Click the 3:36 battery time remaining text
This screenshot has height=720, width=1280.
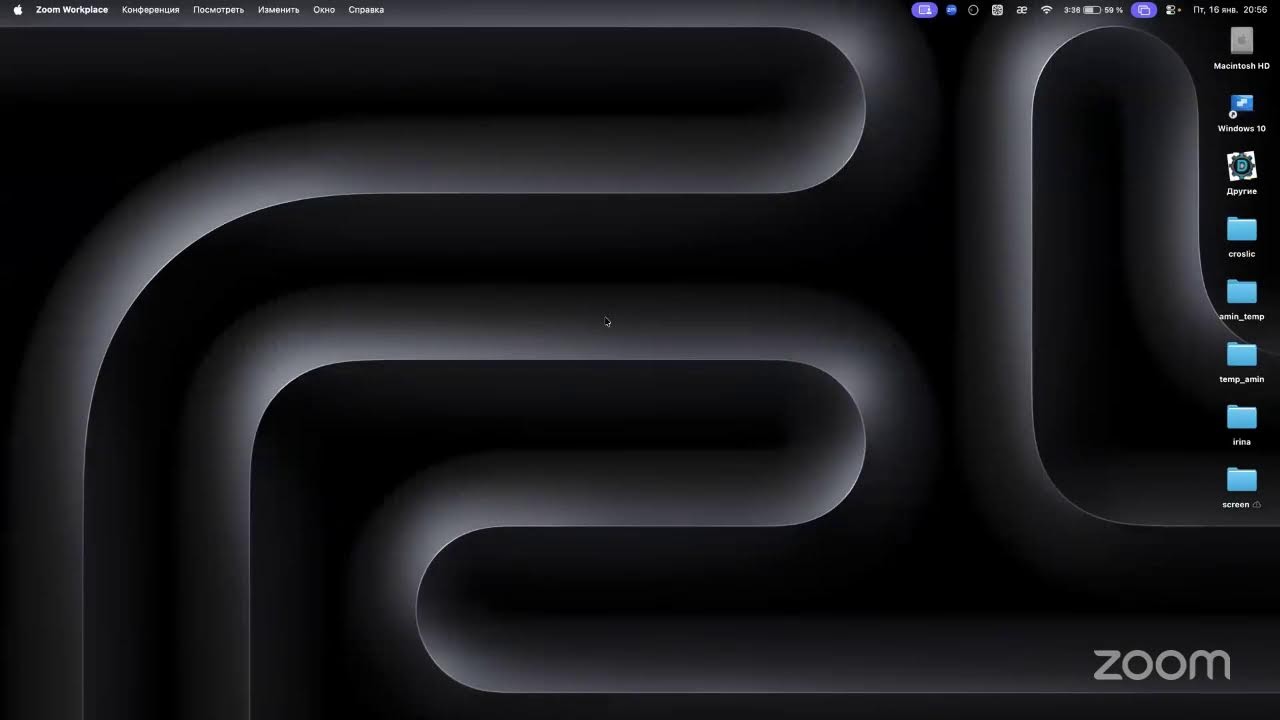click(1072, 10)
